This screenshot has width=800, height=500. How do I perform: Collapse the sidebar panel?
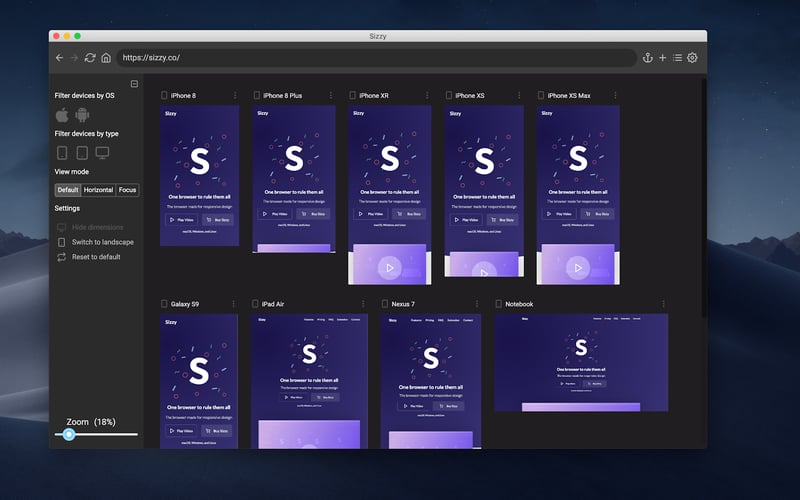134,84
